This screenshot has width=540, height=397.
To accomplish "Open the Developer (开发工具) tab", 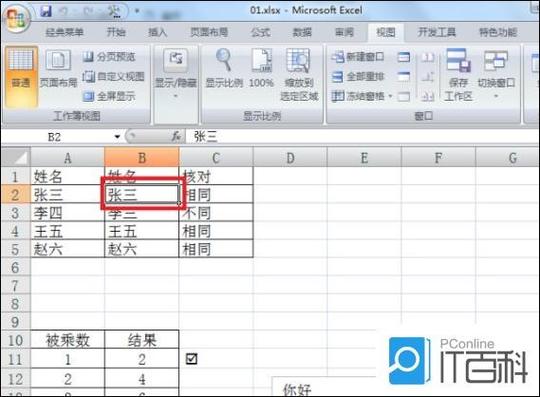I will (436, 32).
